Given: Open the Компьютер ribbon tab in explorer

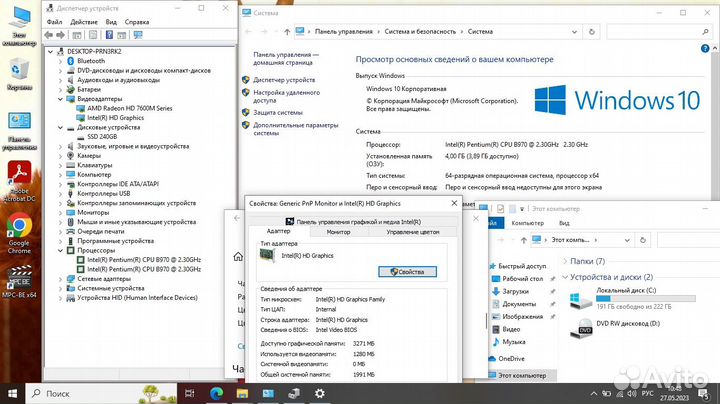Looking at the screenshot, I should (x=528, y=223).
